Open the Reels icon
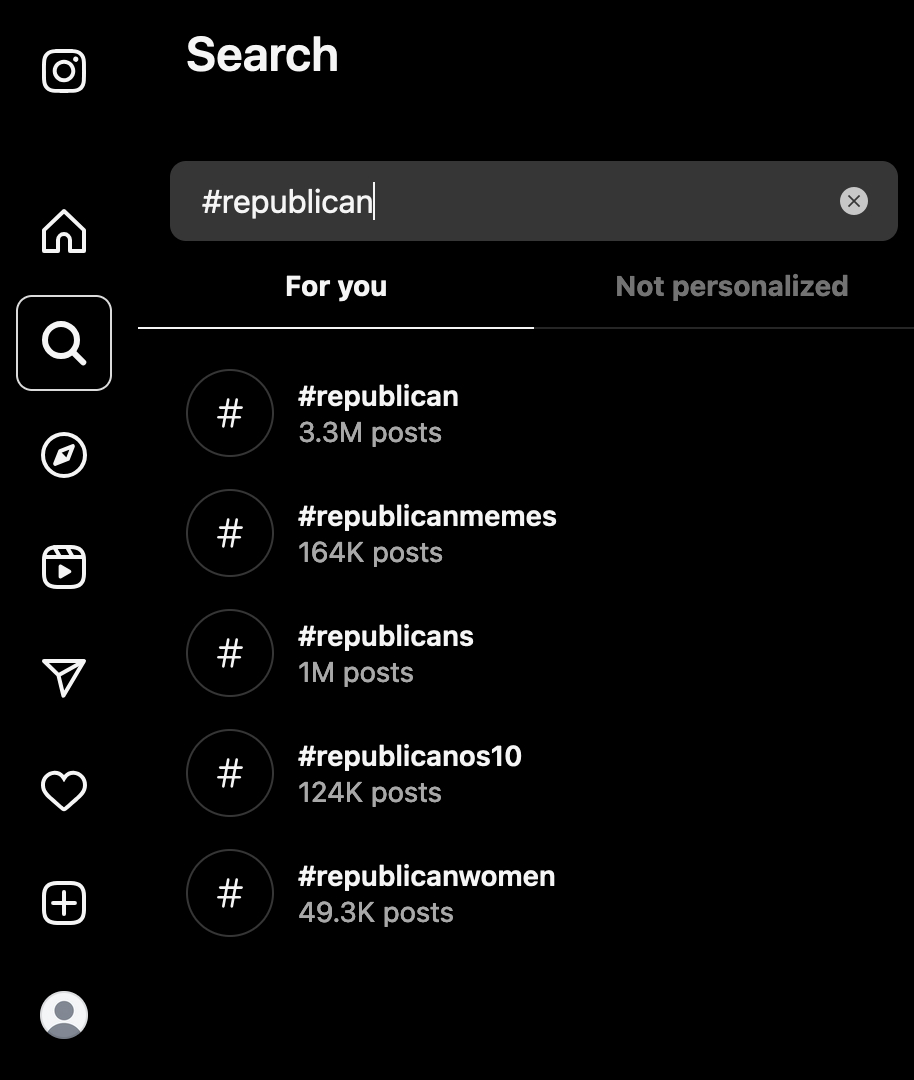The image size is (914, 1080). point(64,567)
